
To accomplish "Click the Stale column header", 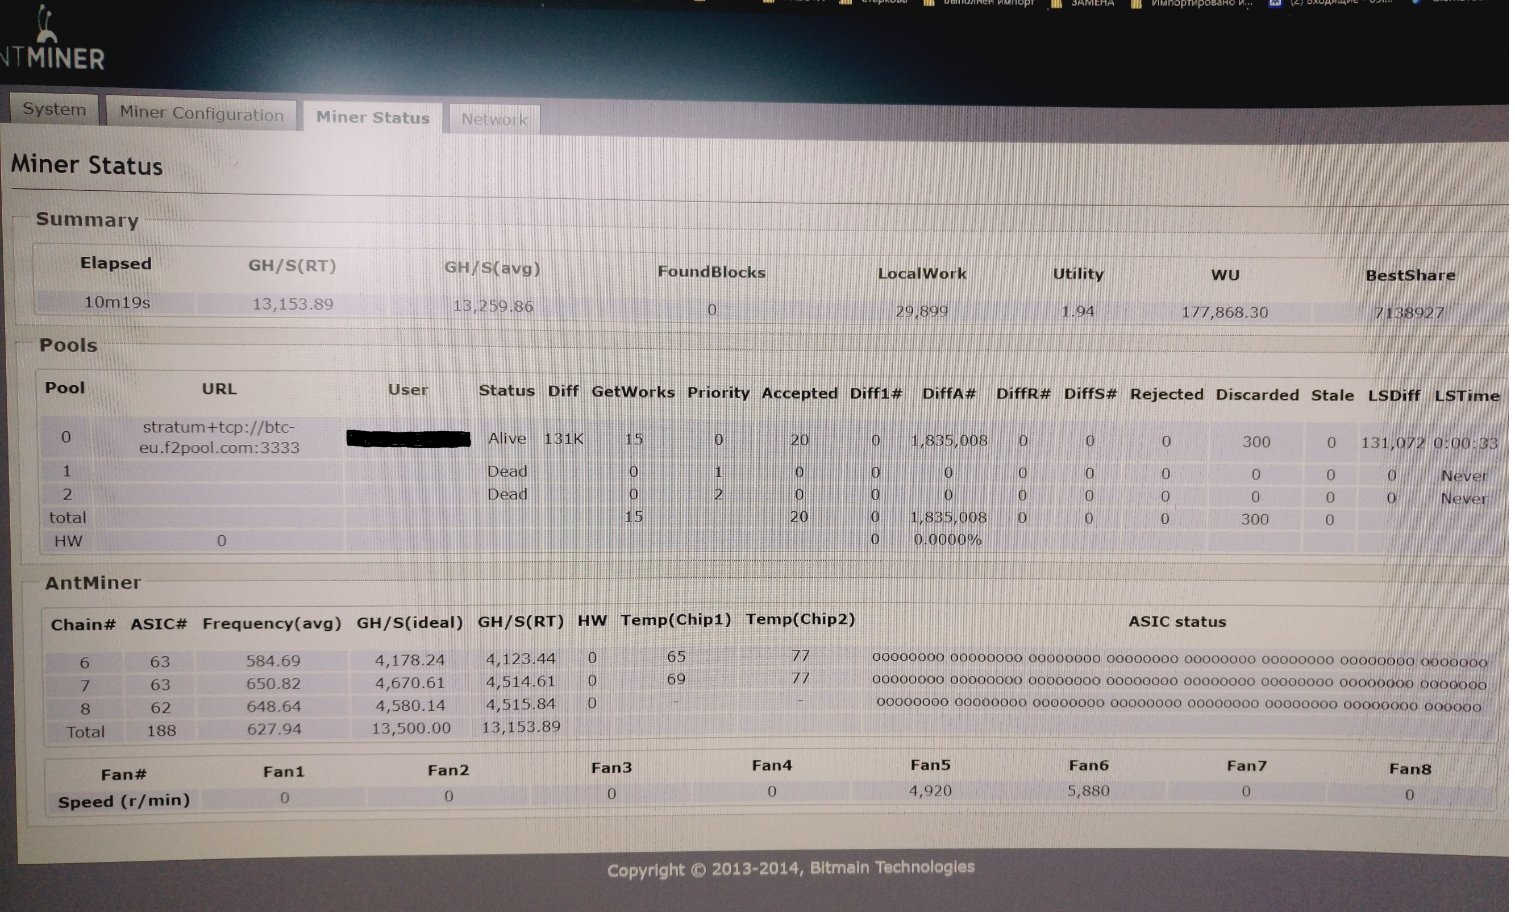I will coord(1332,395).
